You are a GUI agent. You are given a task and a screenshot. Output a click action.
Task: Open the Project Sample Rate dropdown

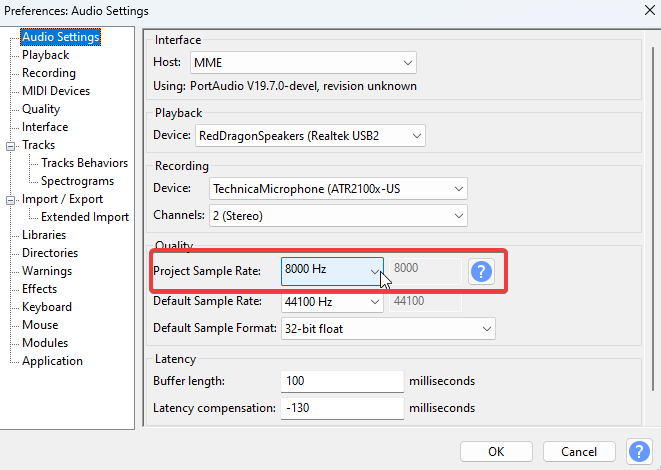[x=332, y=271]
